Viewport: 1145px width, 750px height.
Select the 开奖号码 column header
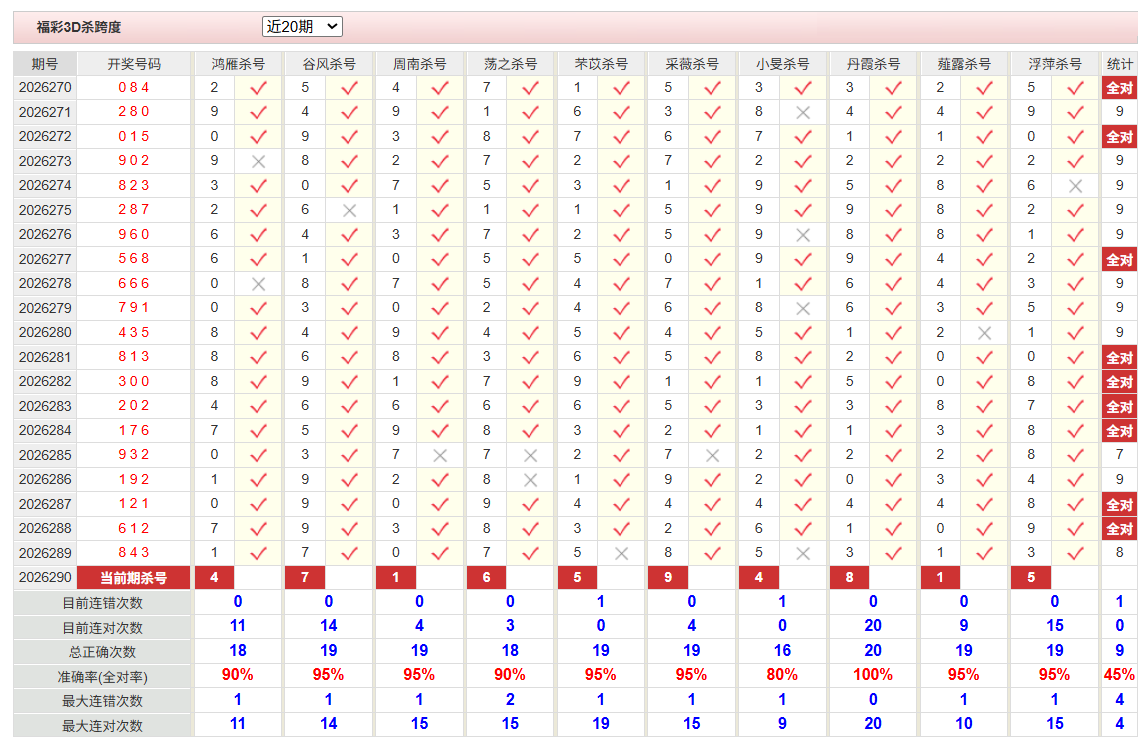click(x=134, y=64)
